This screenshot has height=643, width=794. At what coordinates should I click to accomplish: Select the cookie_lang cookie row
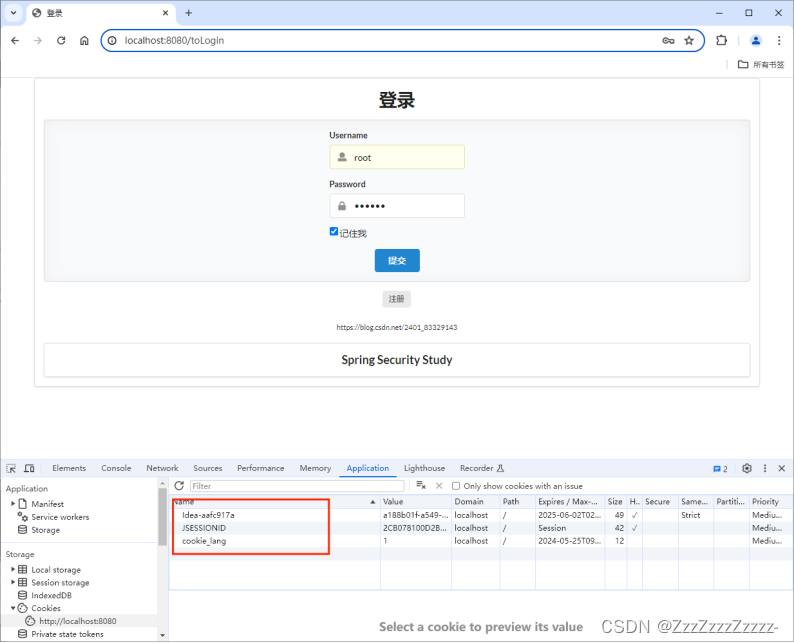(481, 541)
